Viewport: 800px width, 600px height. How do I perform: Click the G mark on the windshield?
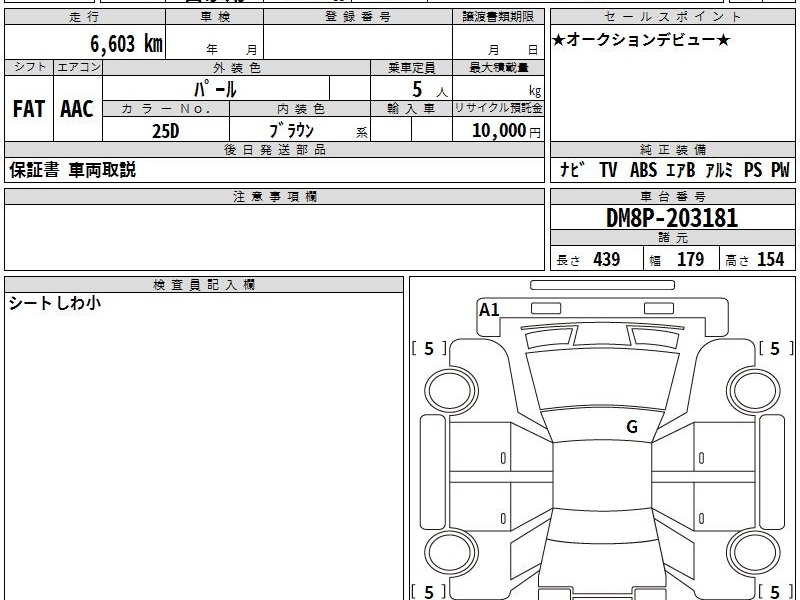tap(632, 426)
